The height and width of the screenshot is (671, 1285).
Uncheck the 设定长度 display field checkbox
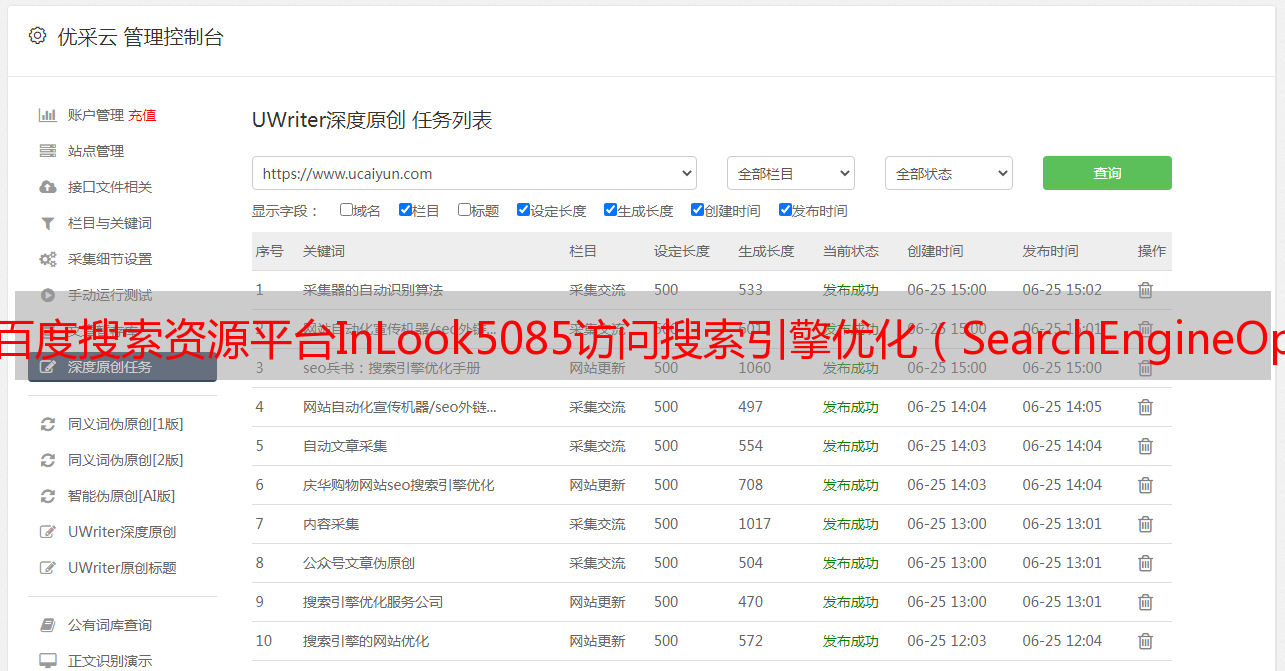click(523, 210)
